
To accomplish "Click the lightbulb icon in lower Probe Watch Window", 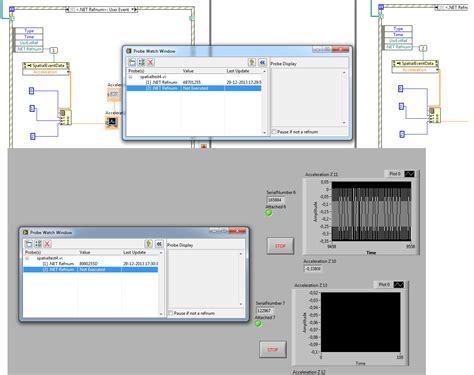I will [149, 244].
